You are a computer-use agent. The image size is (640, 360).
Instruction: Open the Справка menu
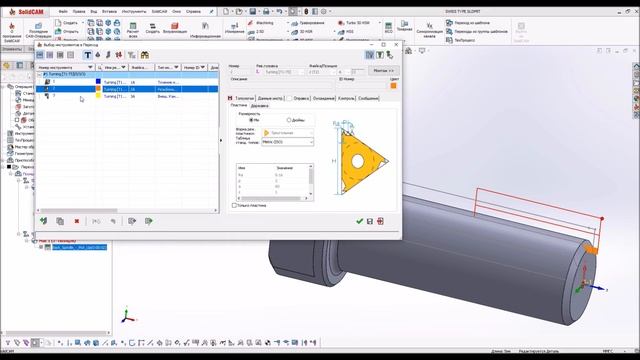tap(193, 11)
